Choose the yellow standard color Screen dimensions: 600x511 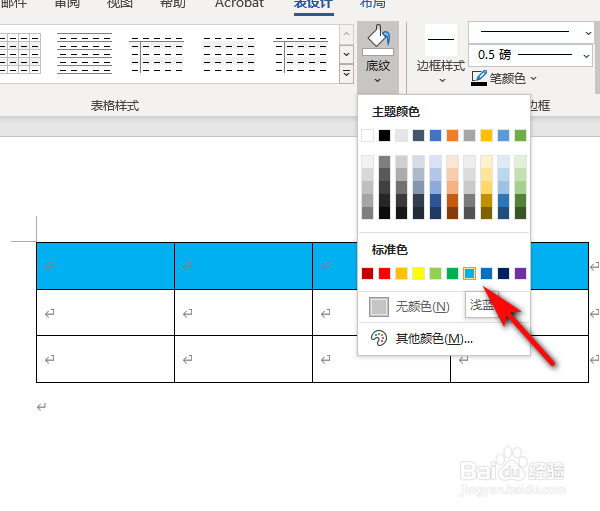(418, 273)
